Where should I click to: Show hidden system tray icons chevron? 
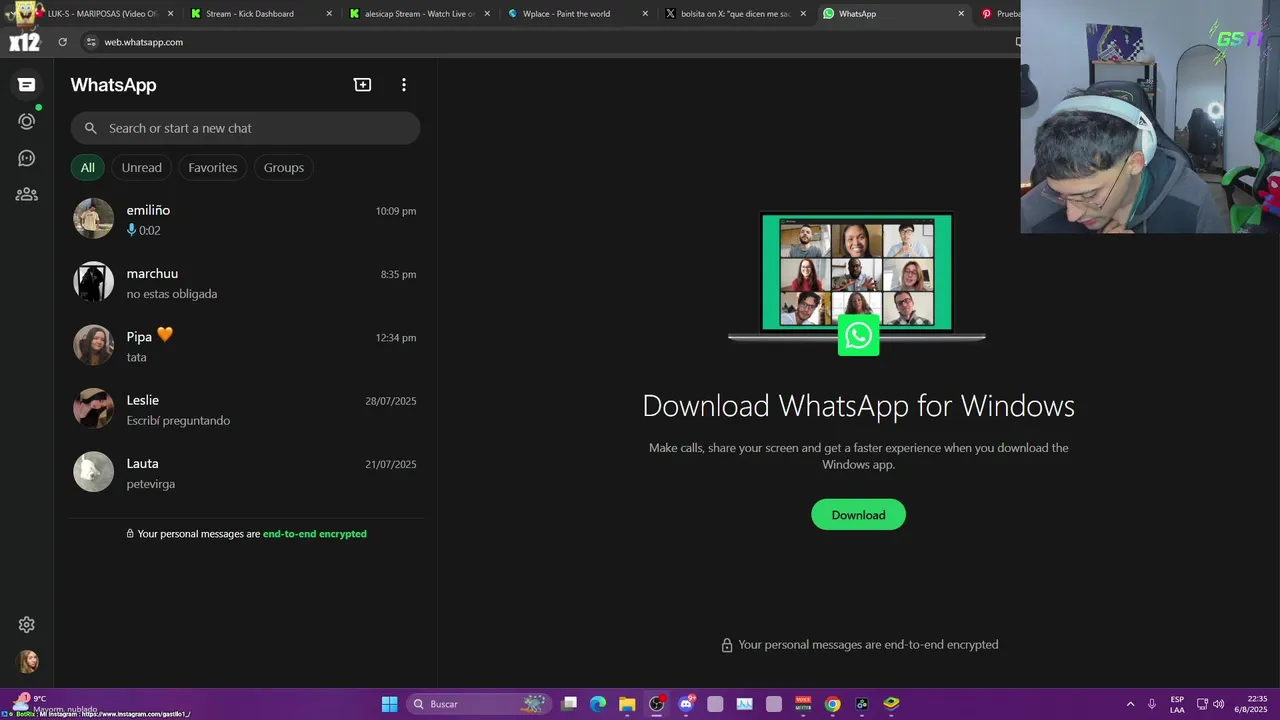[1130, 704]
